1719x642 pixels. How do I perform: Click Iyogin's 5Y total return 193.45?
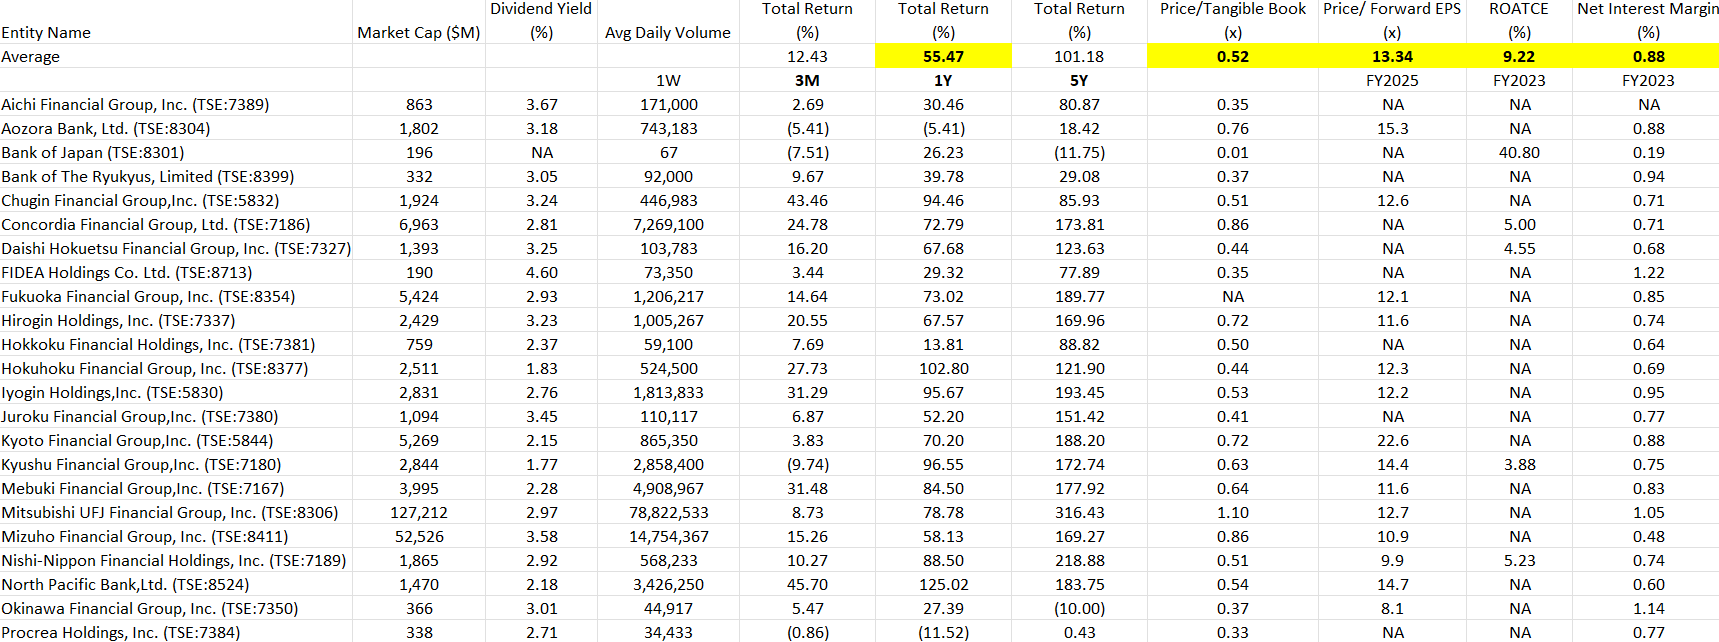pyautogui.click(x=1079, y=393)
